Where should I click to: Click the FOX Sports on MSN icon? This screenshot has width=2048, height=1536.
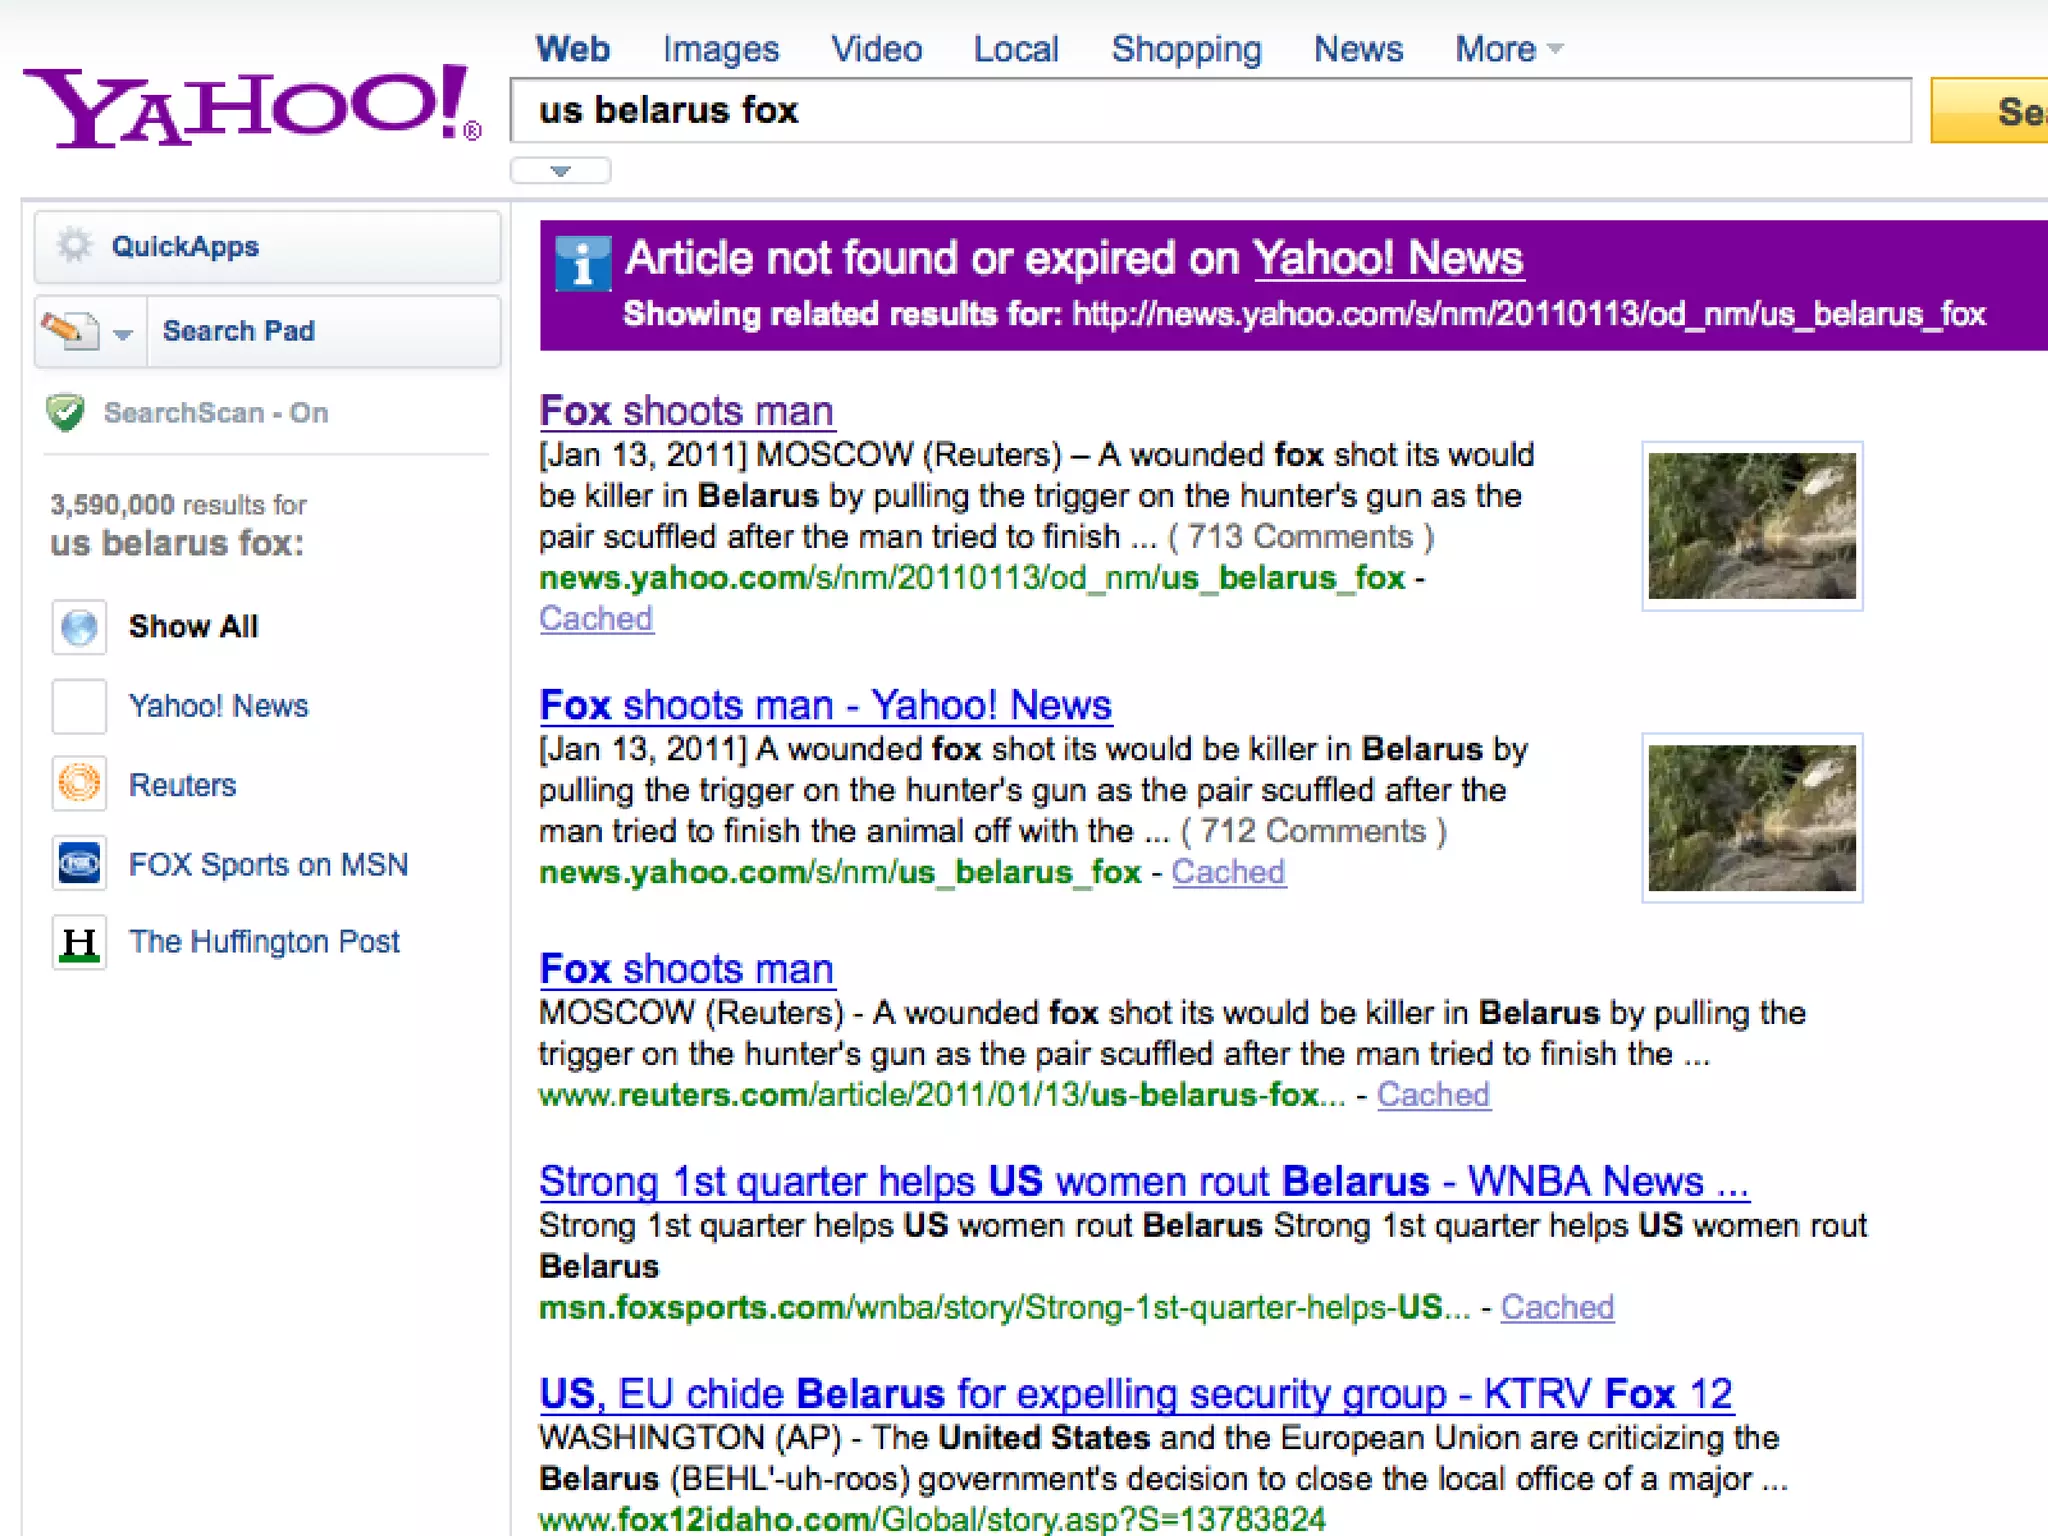[79, 863]
